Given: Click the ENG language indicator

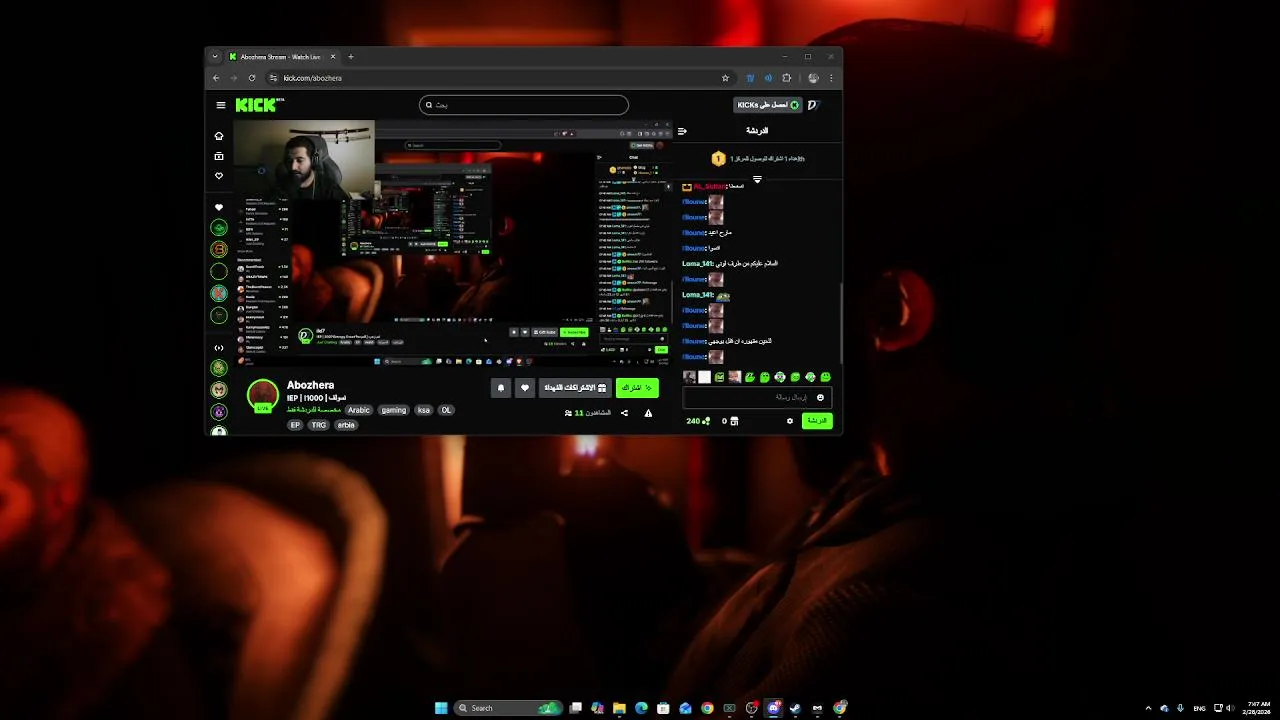Looking at the screenshot, I should pos(1199,708).
